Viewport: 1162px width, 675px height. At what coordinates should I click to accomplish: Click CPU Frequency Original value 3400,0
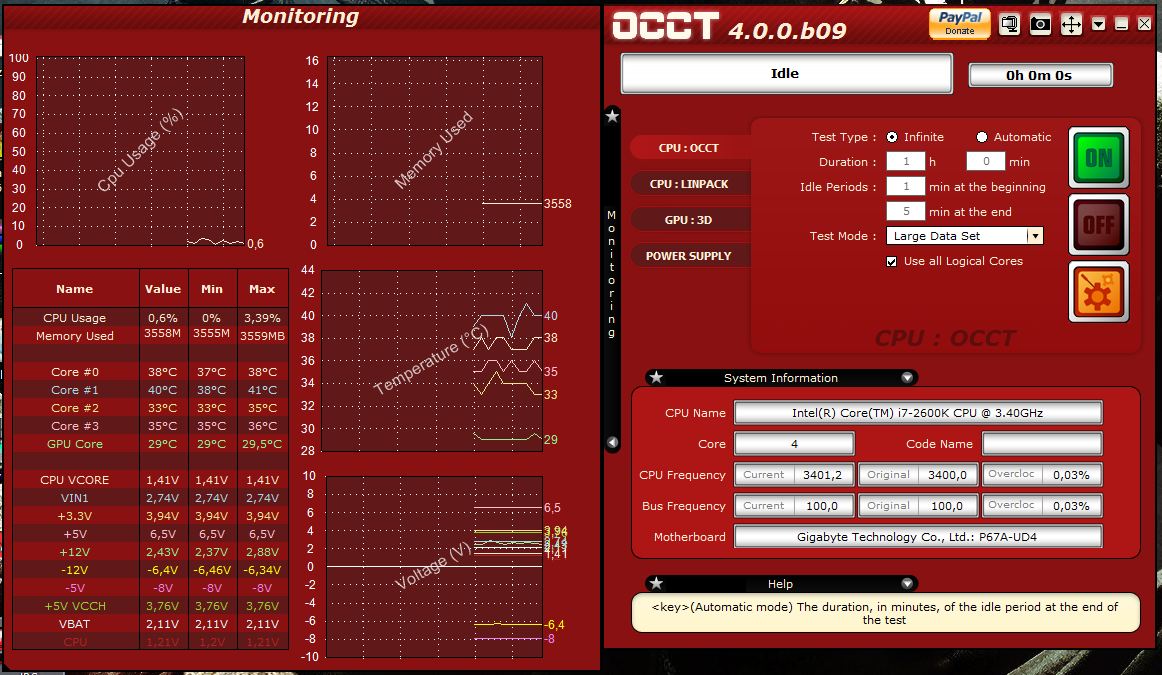click(947, 475)
